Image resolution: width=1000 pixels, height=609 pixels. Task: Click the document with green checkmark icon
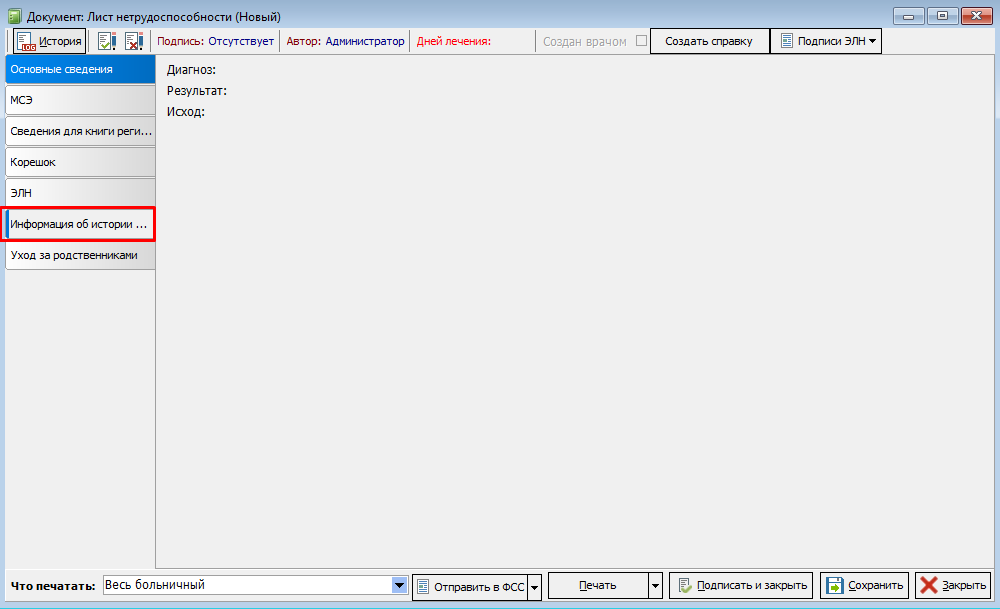pos(106,41)
